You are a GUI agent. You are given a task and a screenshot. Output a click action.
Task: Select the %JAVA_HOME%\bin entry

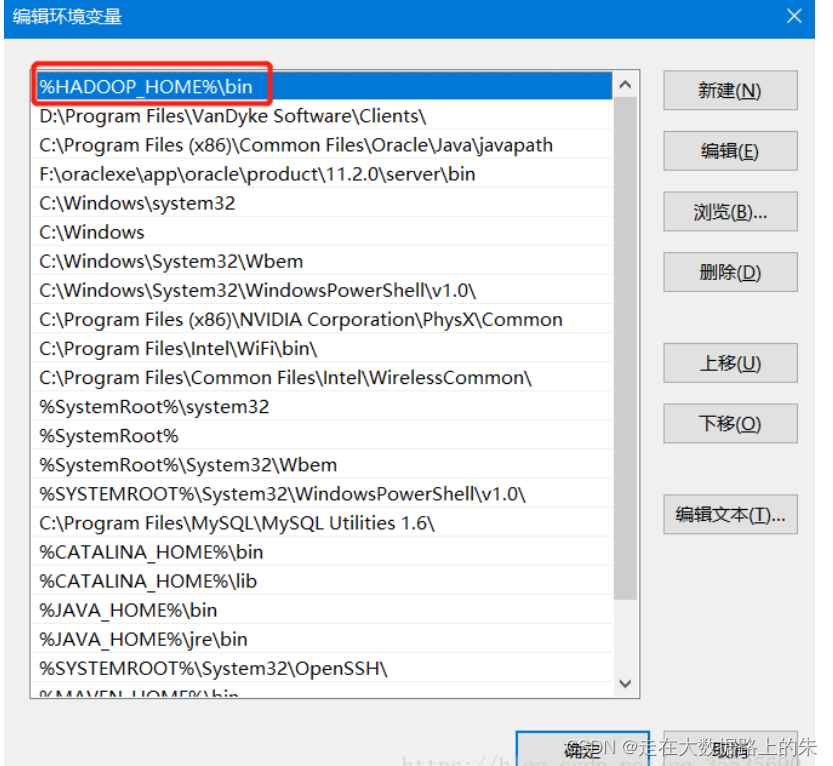321,610
